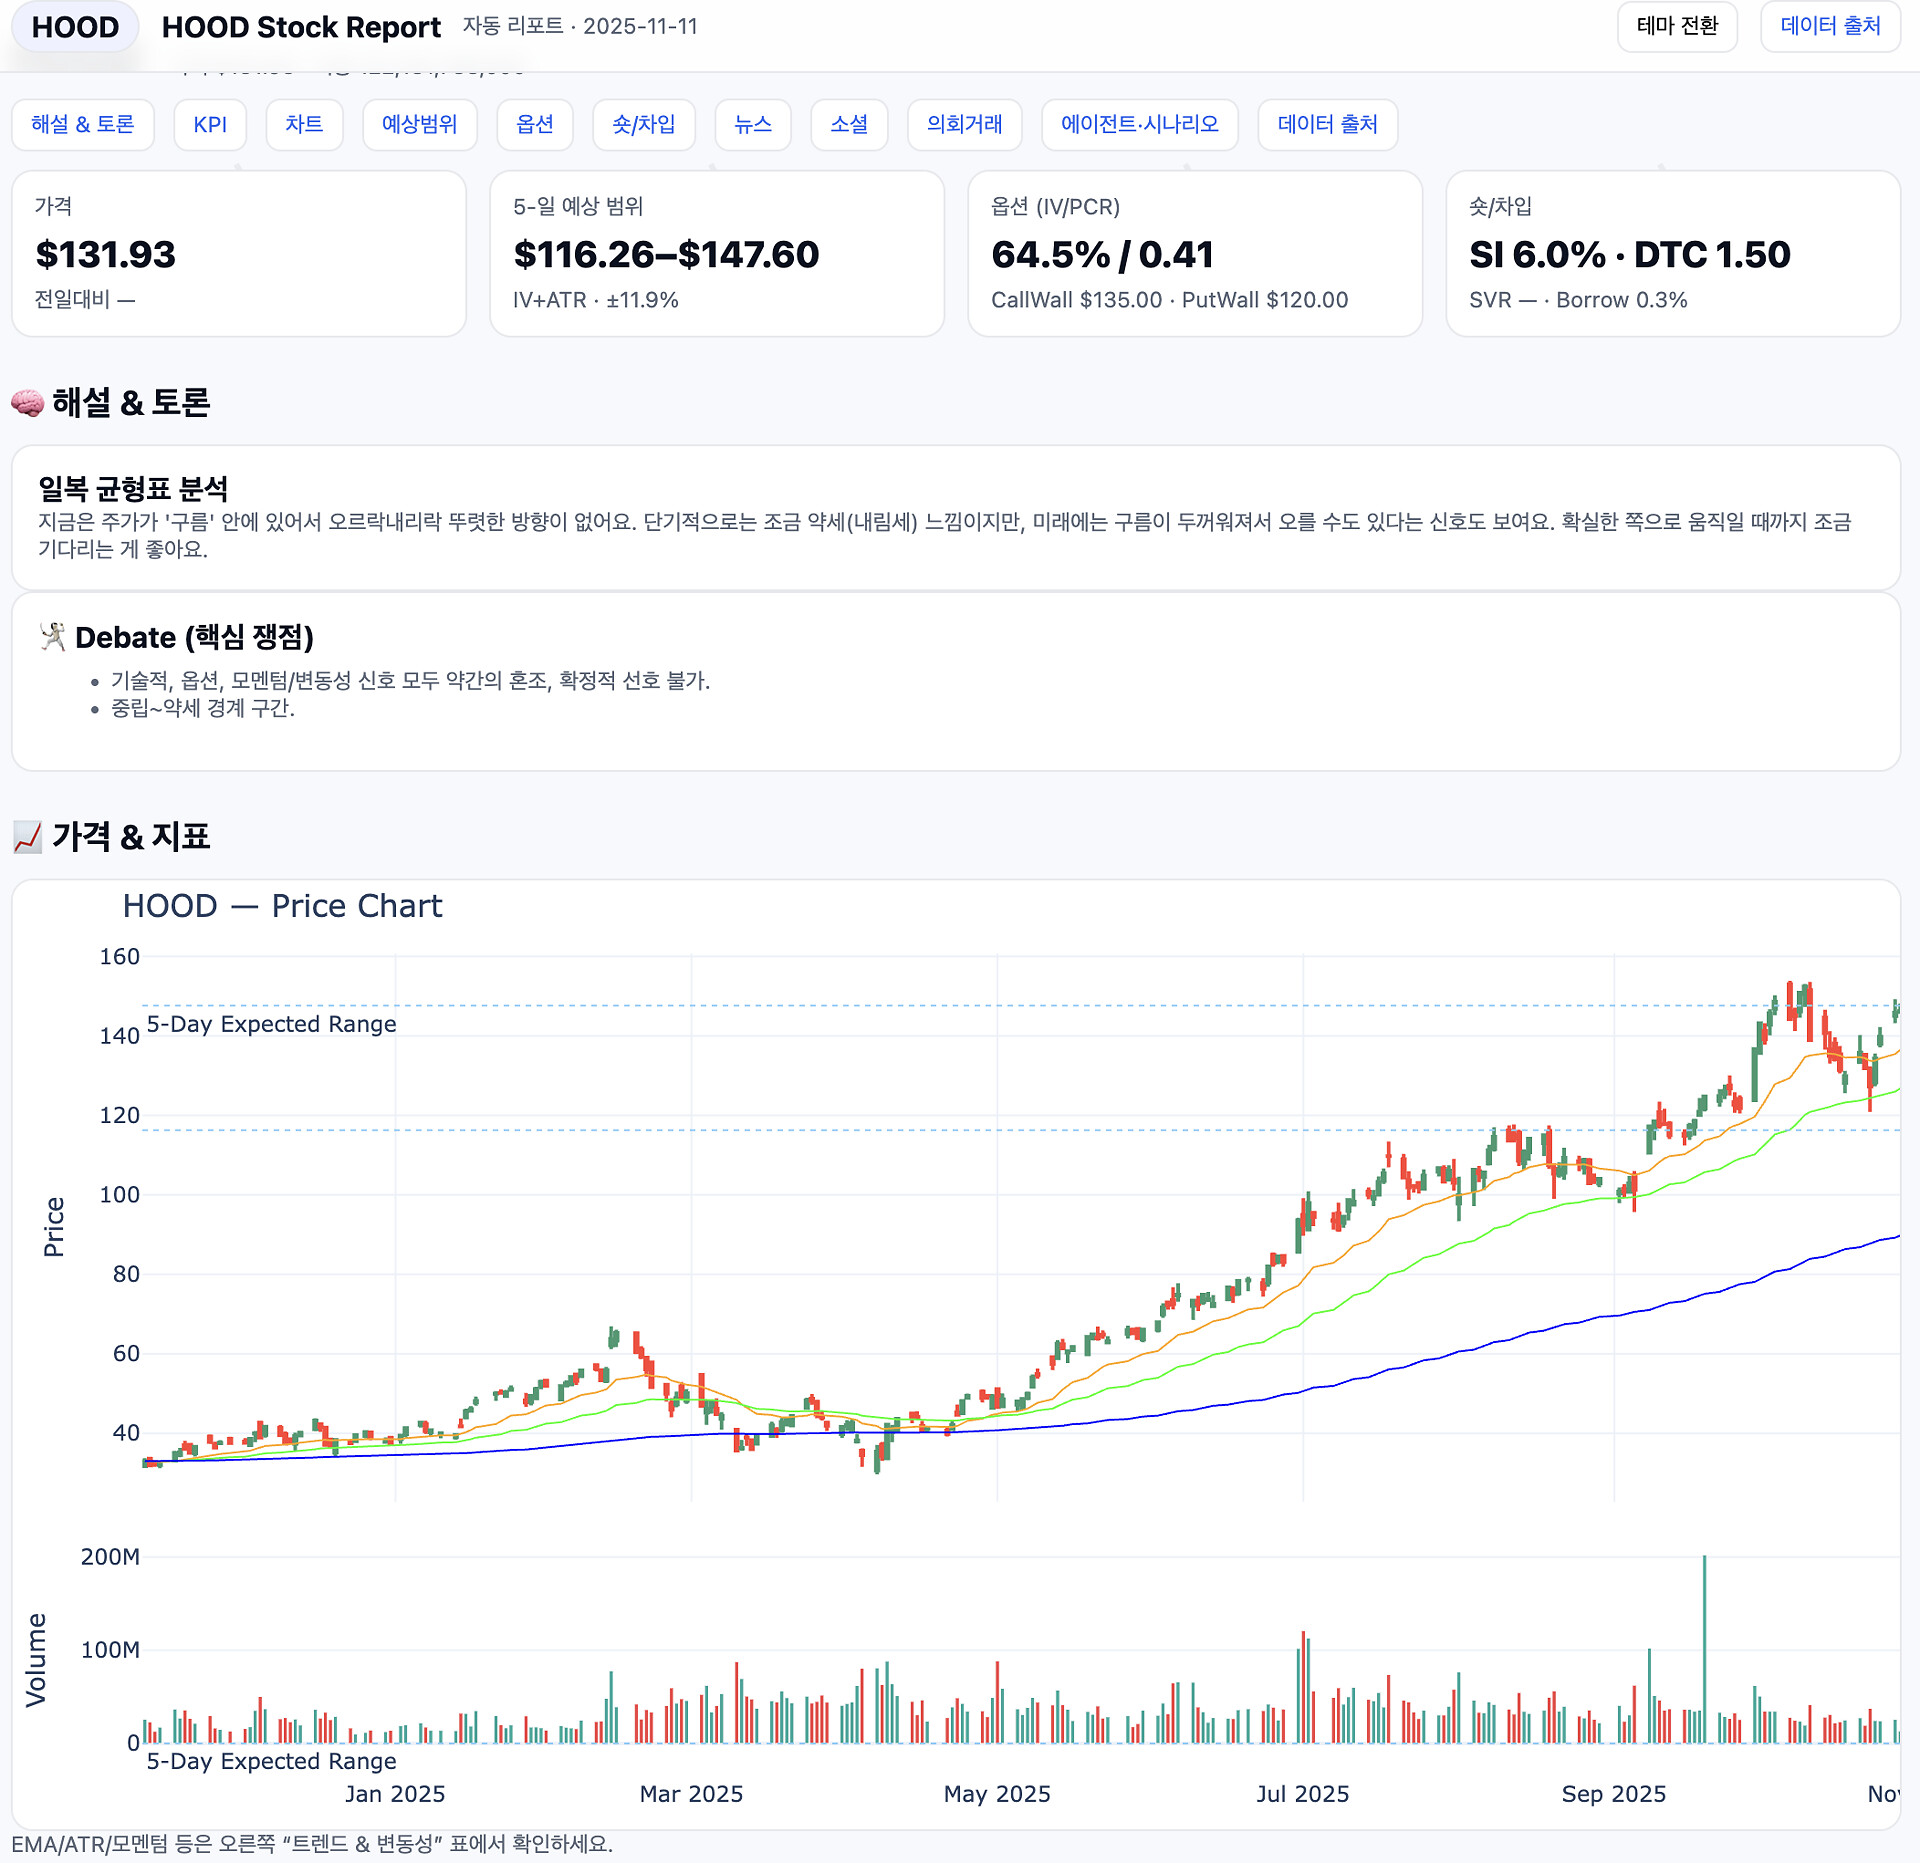
Task: Click 데이터 출처 tab in nav row
Action: tap(1327, 124)
